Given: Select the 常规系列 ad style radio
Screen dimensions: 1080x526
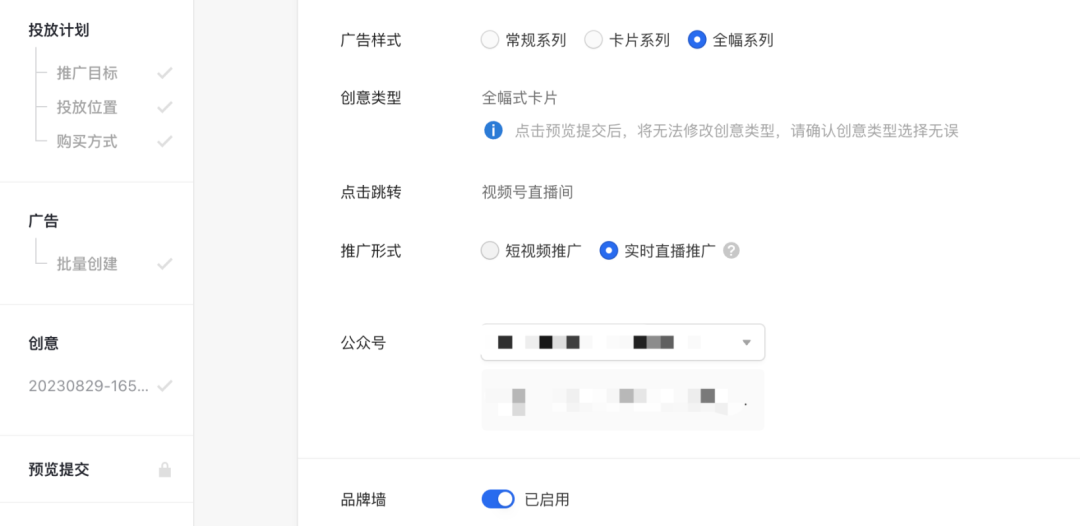Looking at the screenshot, I should [490, 40].
